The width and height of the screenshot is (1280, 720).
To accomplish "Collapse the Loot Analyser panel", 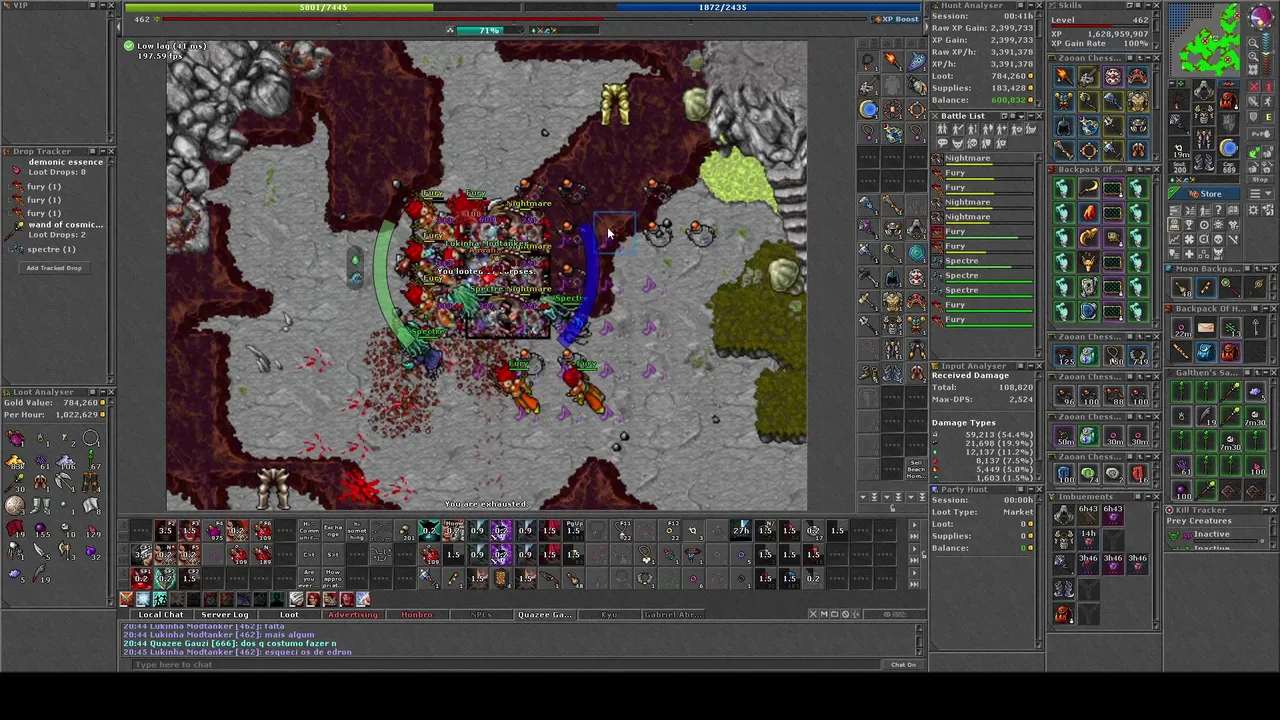I will click(103, 392).
